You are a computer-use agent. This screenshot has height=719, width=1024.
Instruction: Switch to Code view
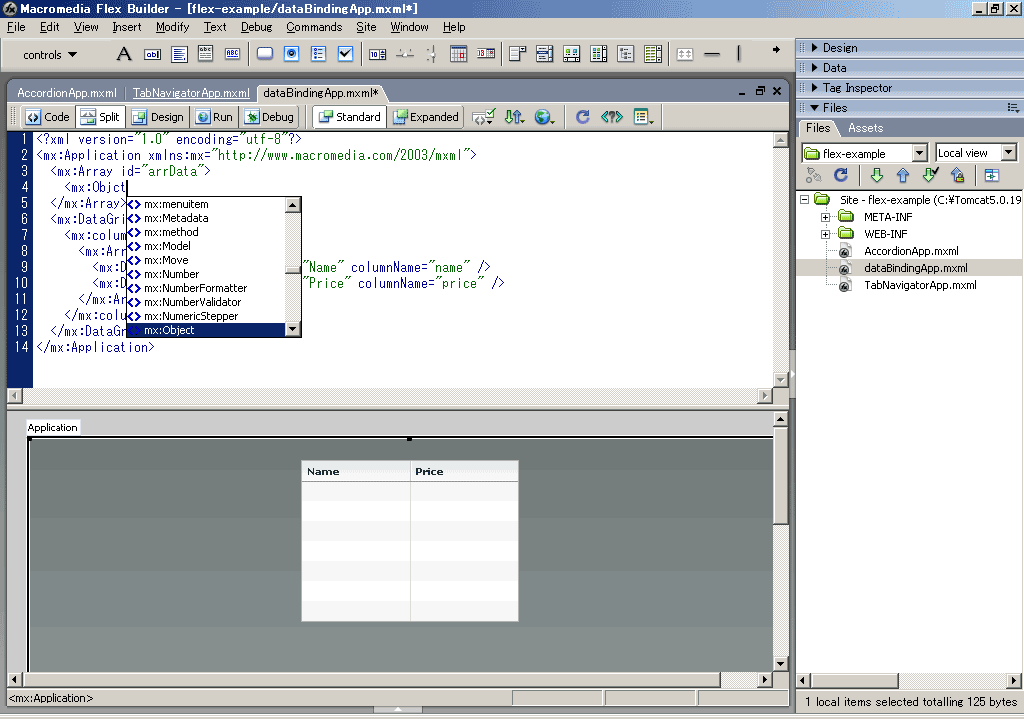[x=48, y=117]
